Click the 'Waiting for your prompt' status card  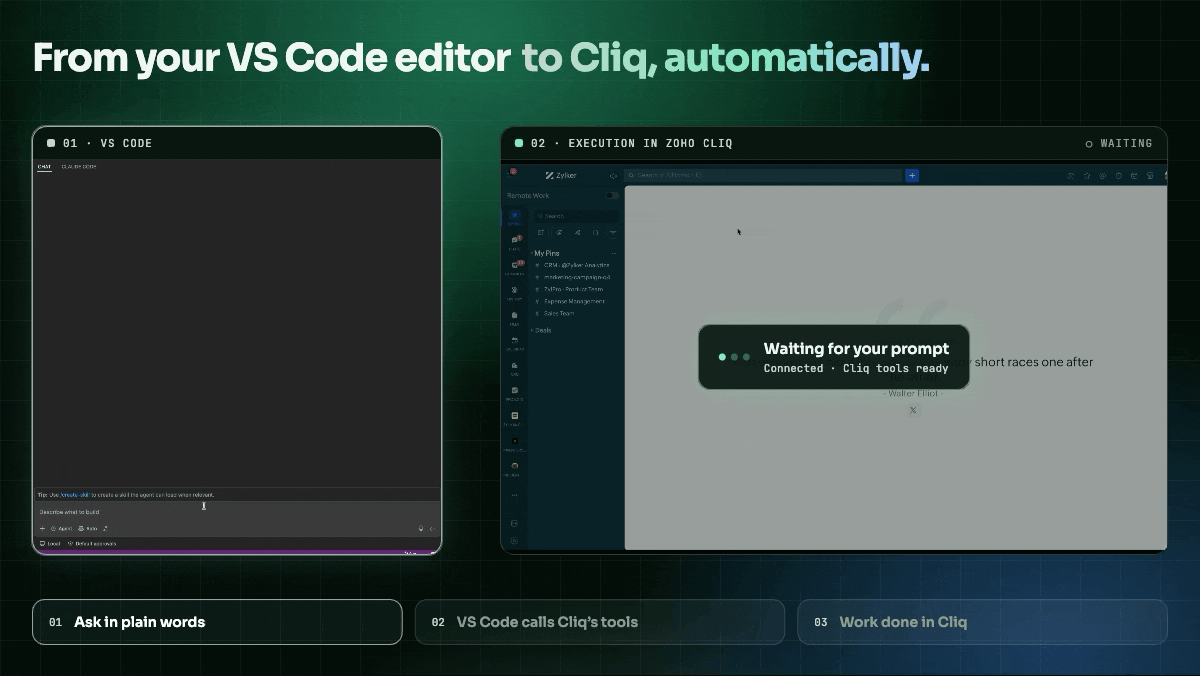[x=834, y=357]
